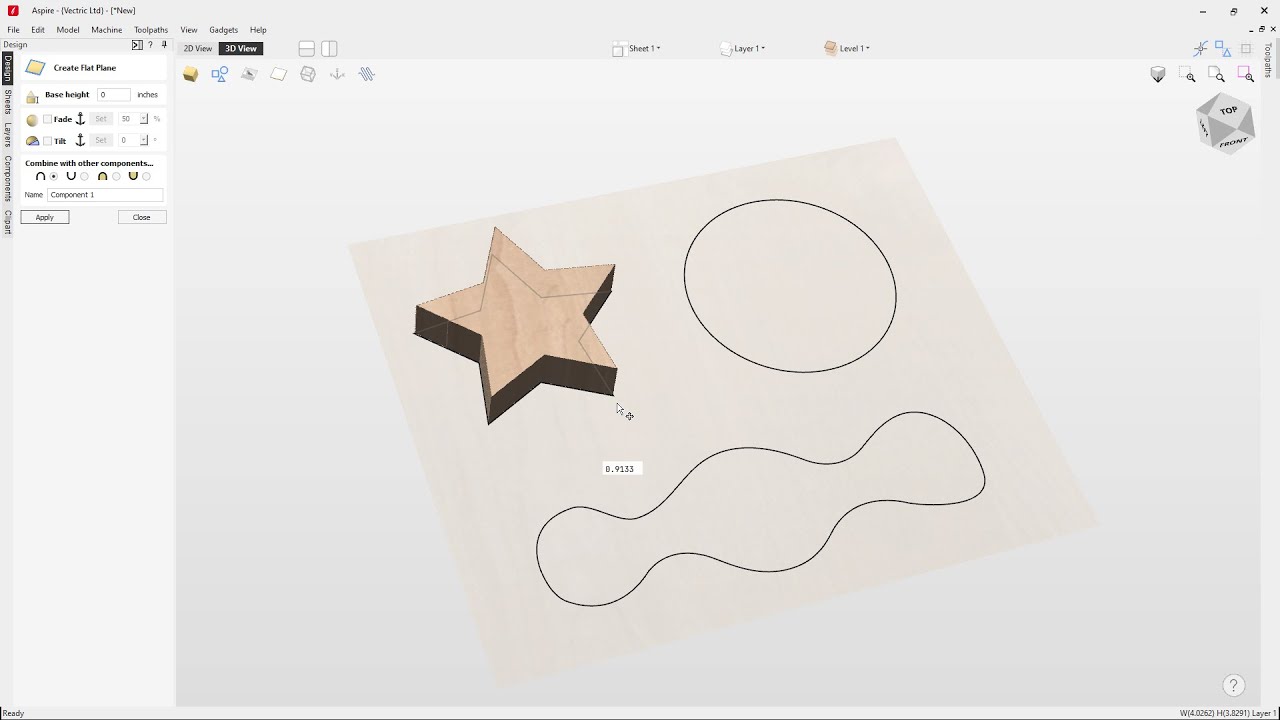1280x720 pixels.
Task: Open the Layer 1 dropdown
Action: click(743, 48)
